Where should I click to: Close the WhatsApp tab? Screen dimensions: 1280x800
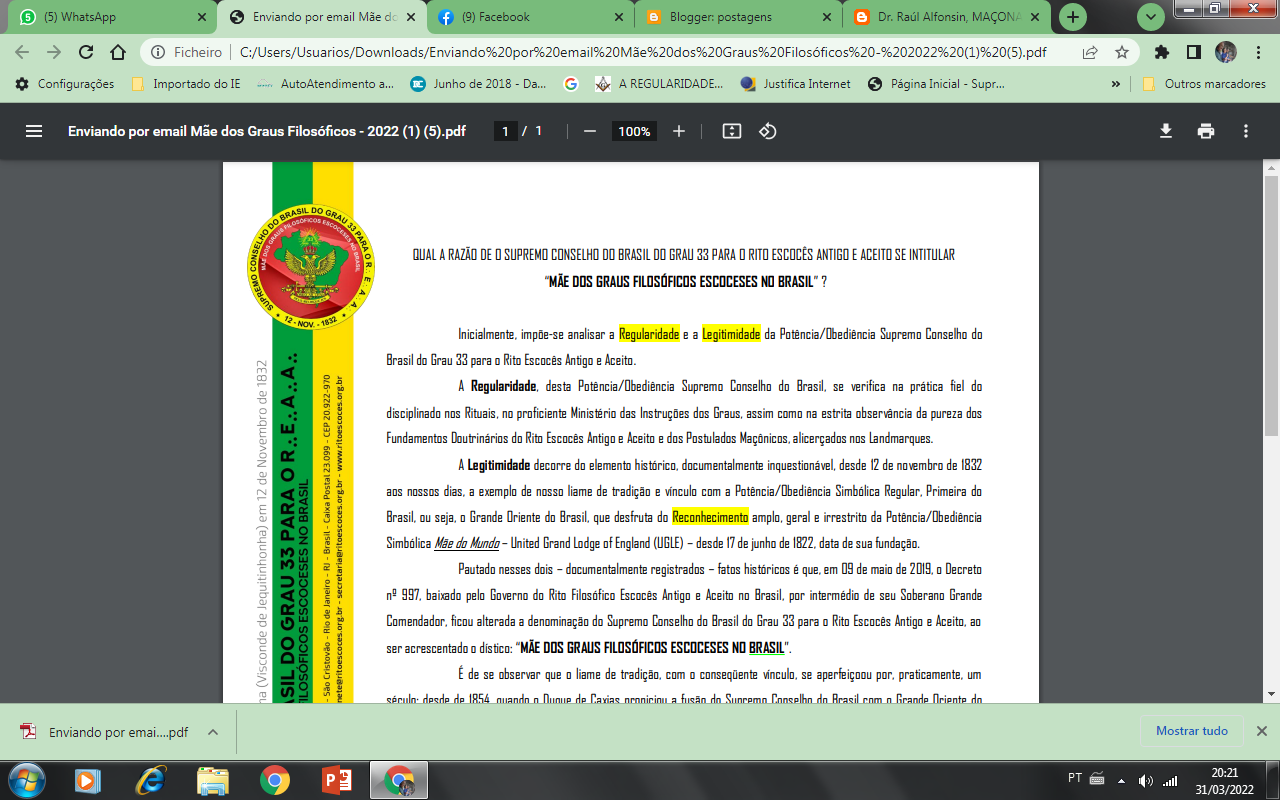pos(201,17)
